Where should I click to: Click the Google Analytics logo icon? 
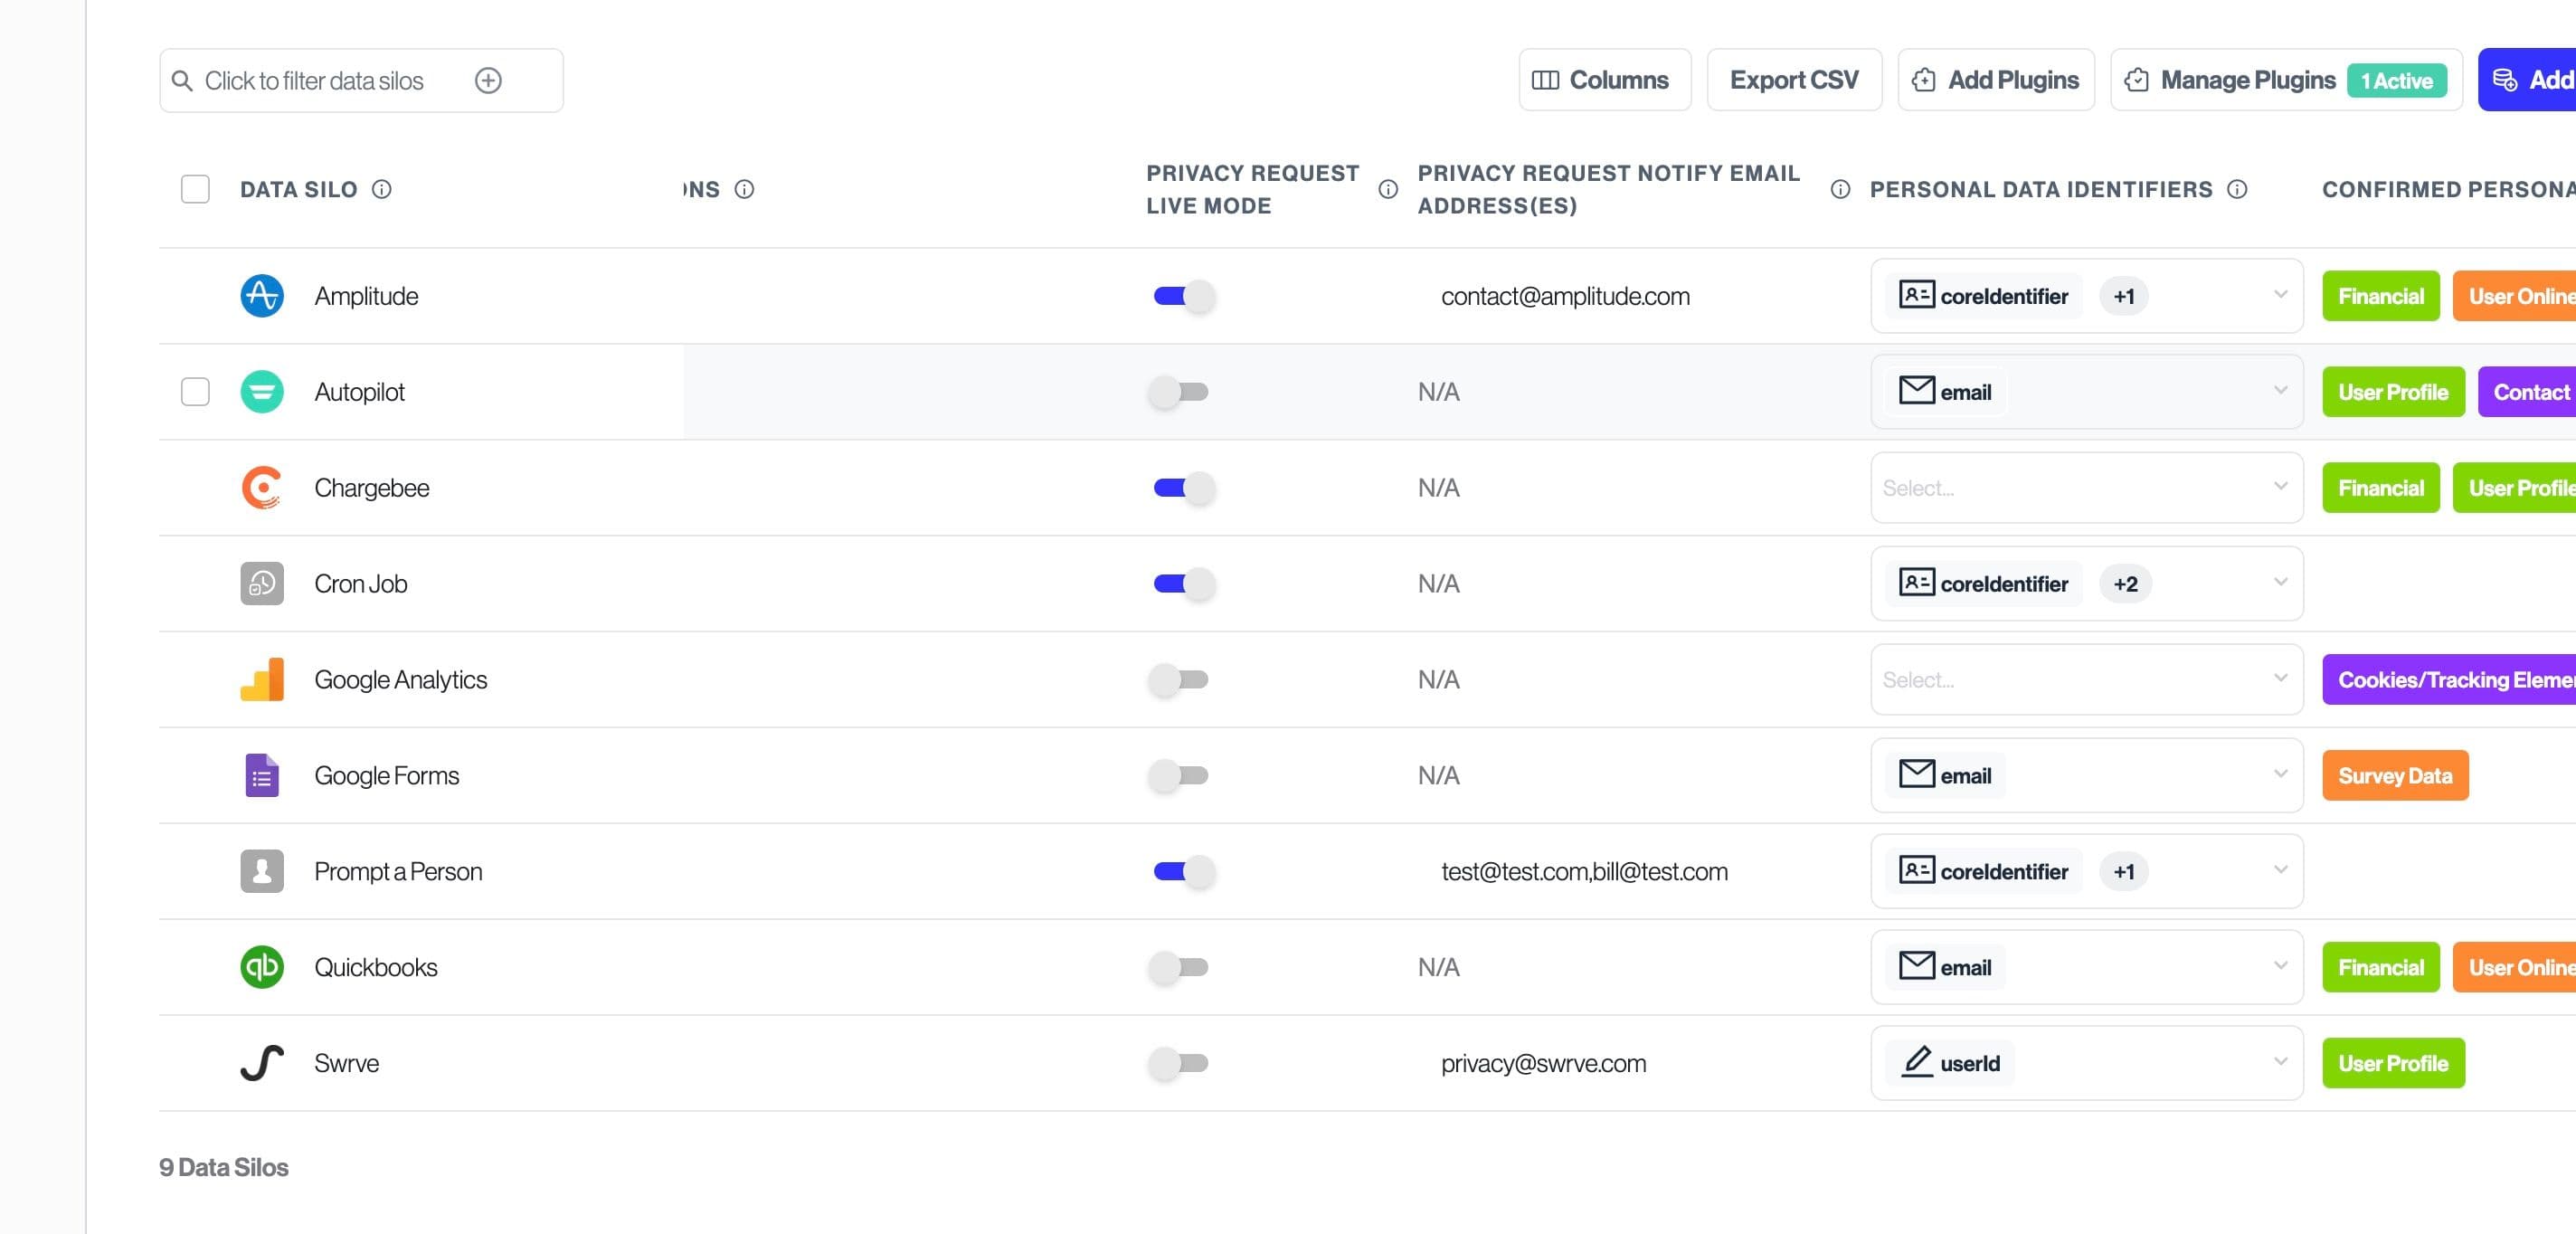tap(262, 680)
